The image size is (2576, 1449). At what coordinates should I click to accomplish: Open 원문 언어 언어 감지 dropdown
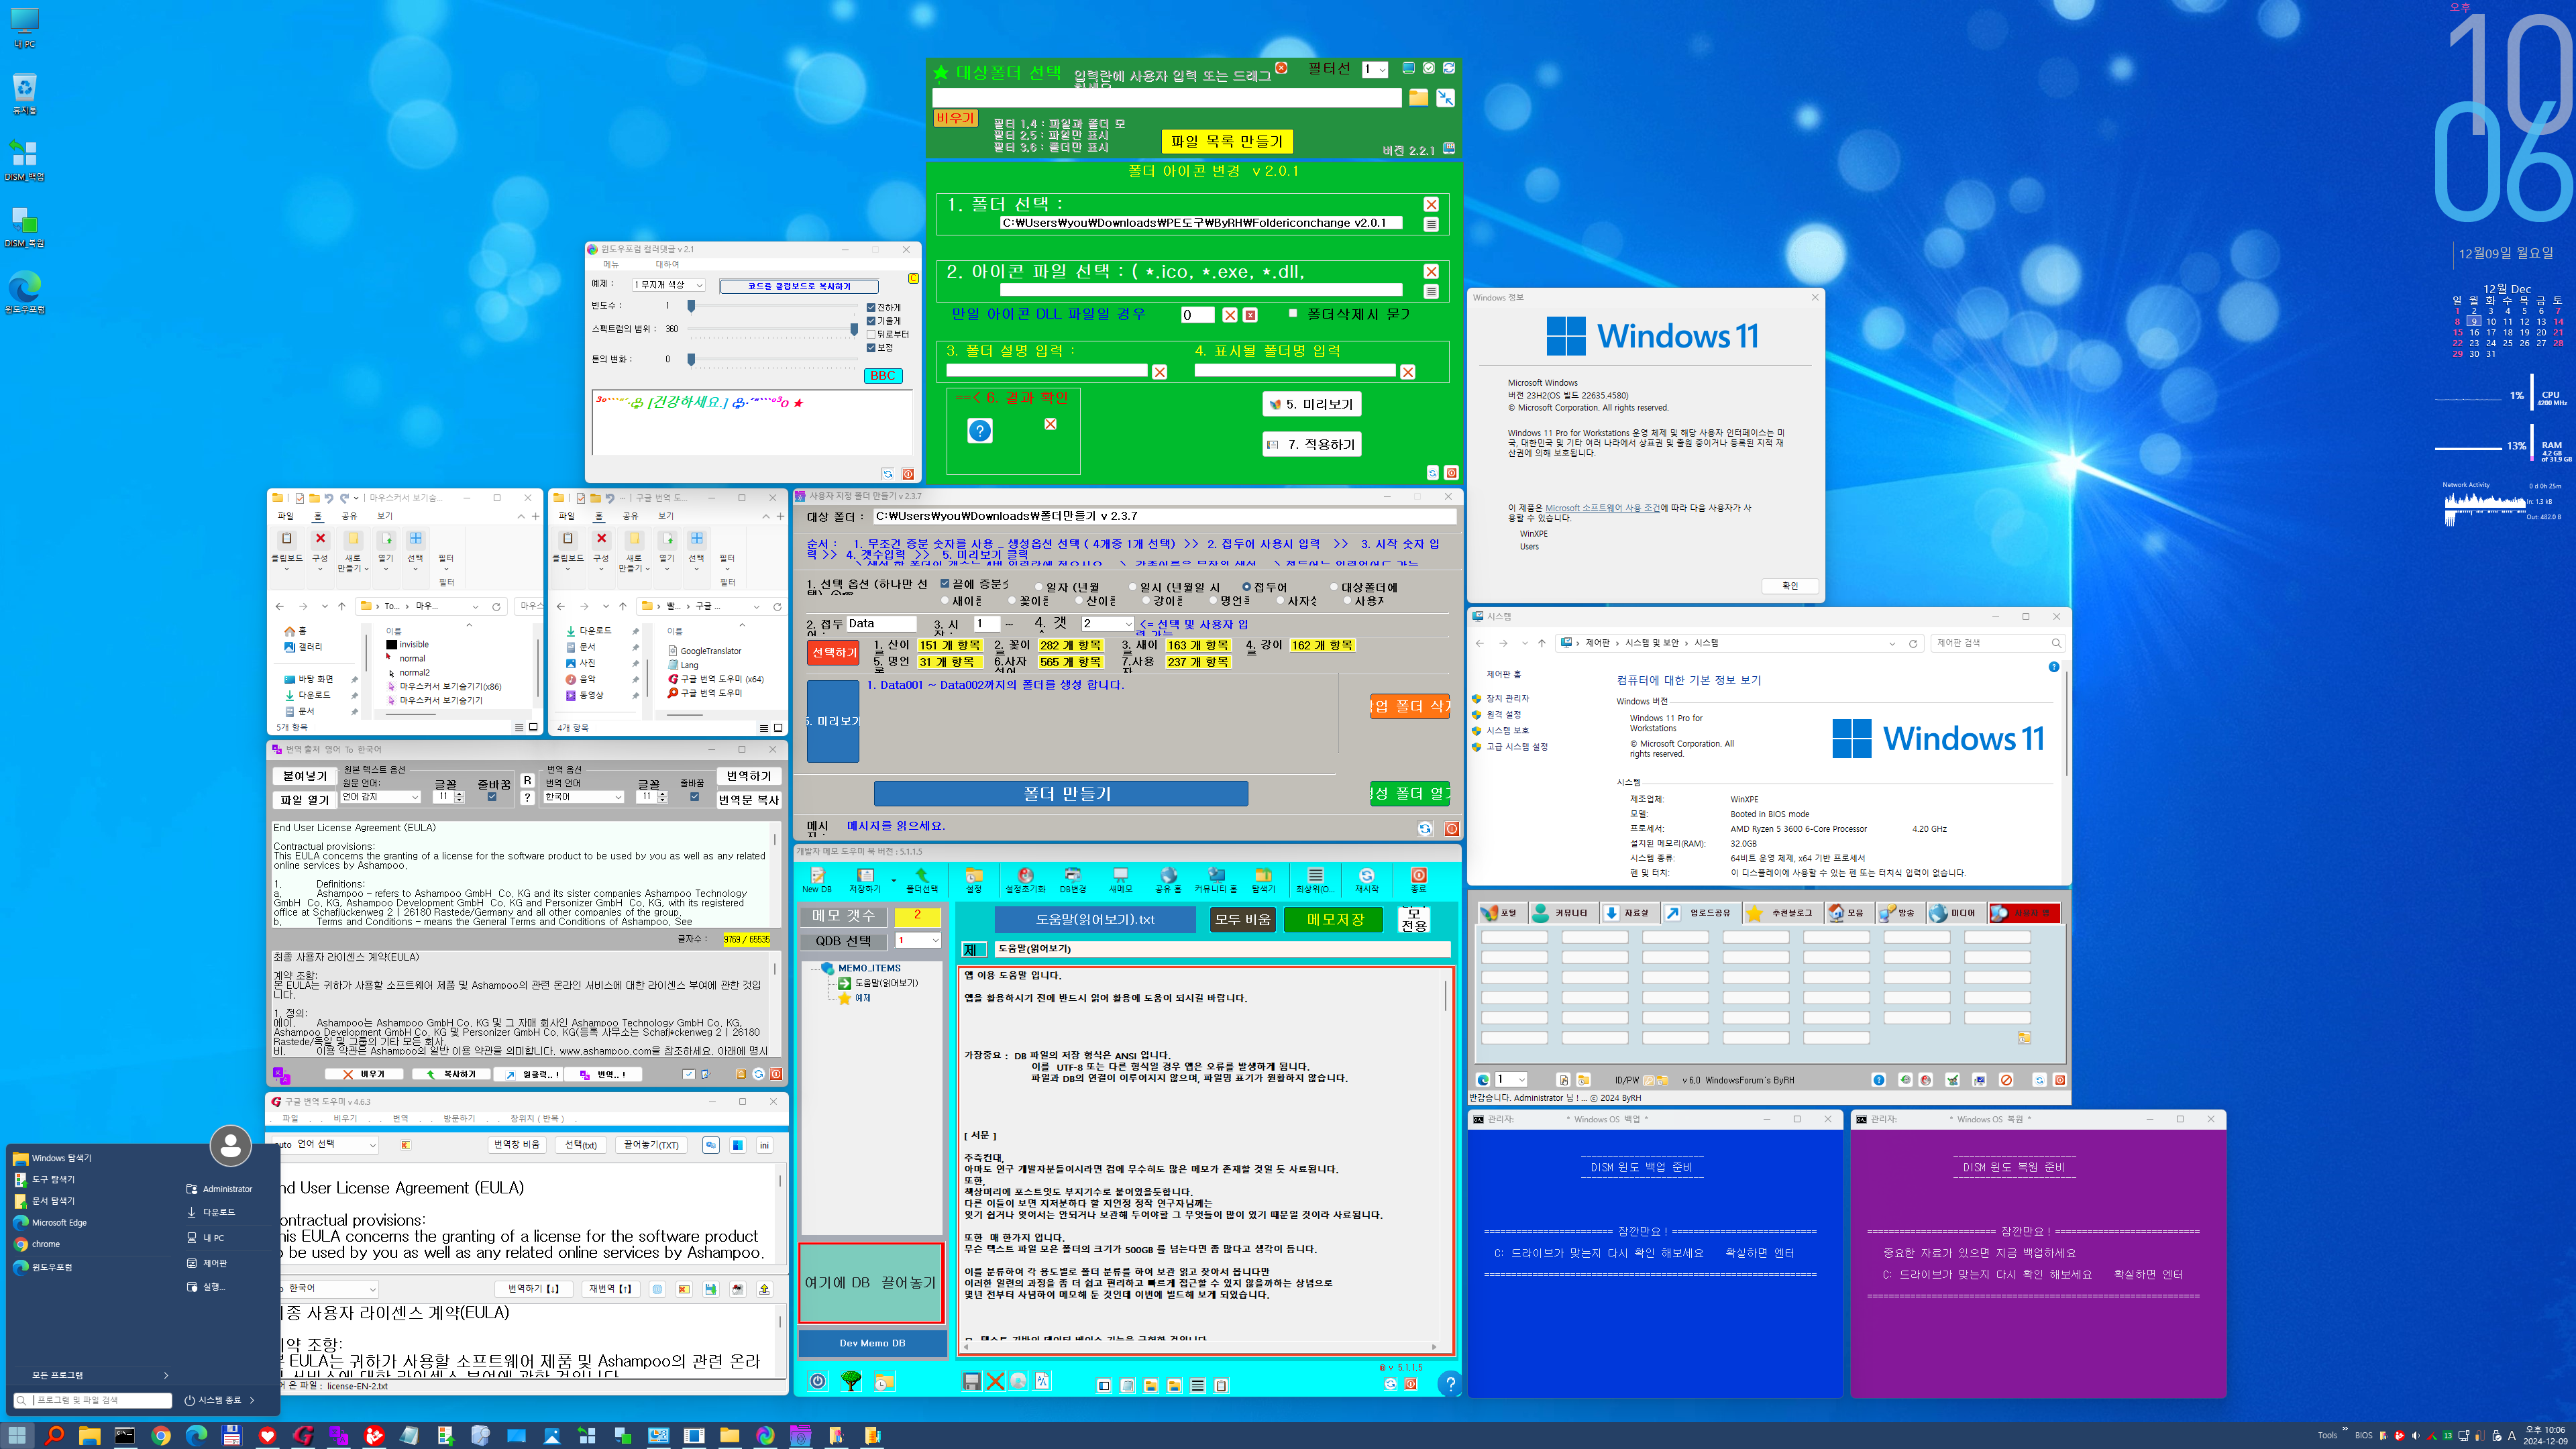coord(380,798)
